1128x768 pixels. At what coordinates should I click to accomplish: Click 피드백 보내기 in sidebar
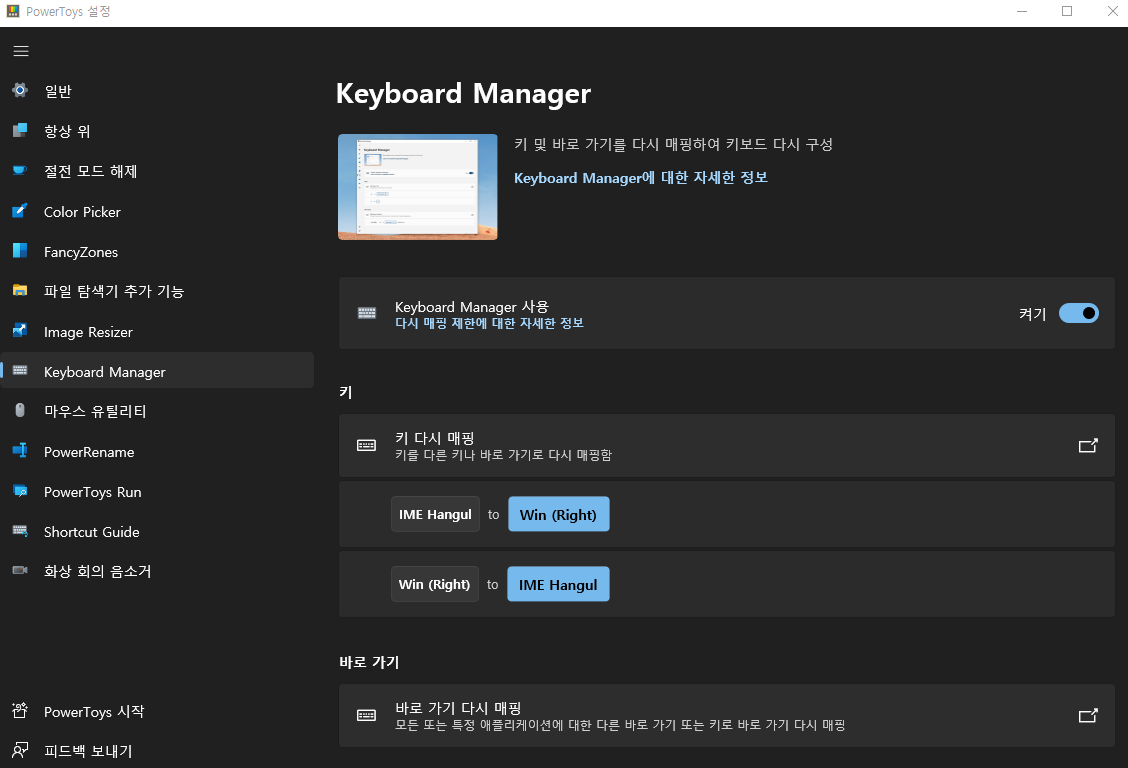[x=157, y=751]
